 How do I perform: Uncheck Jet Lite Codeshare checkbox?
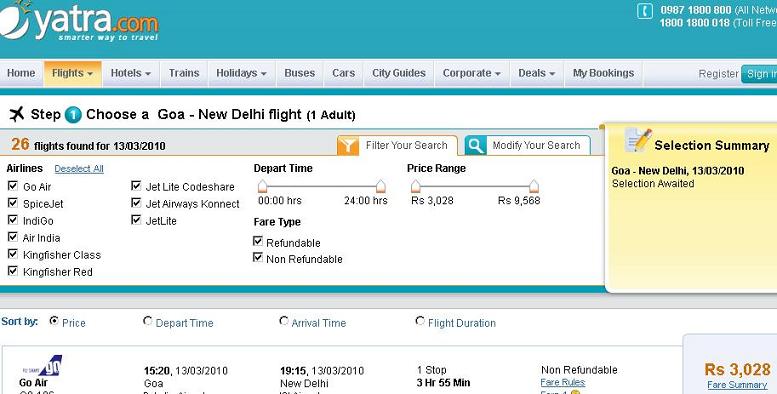136,186
